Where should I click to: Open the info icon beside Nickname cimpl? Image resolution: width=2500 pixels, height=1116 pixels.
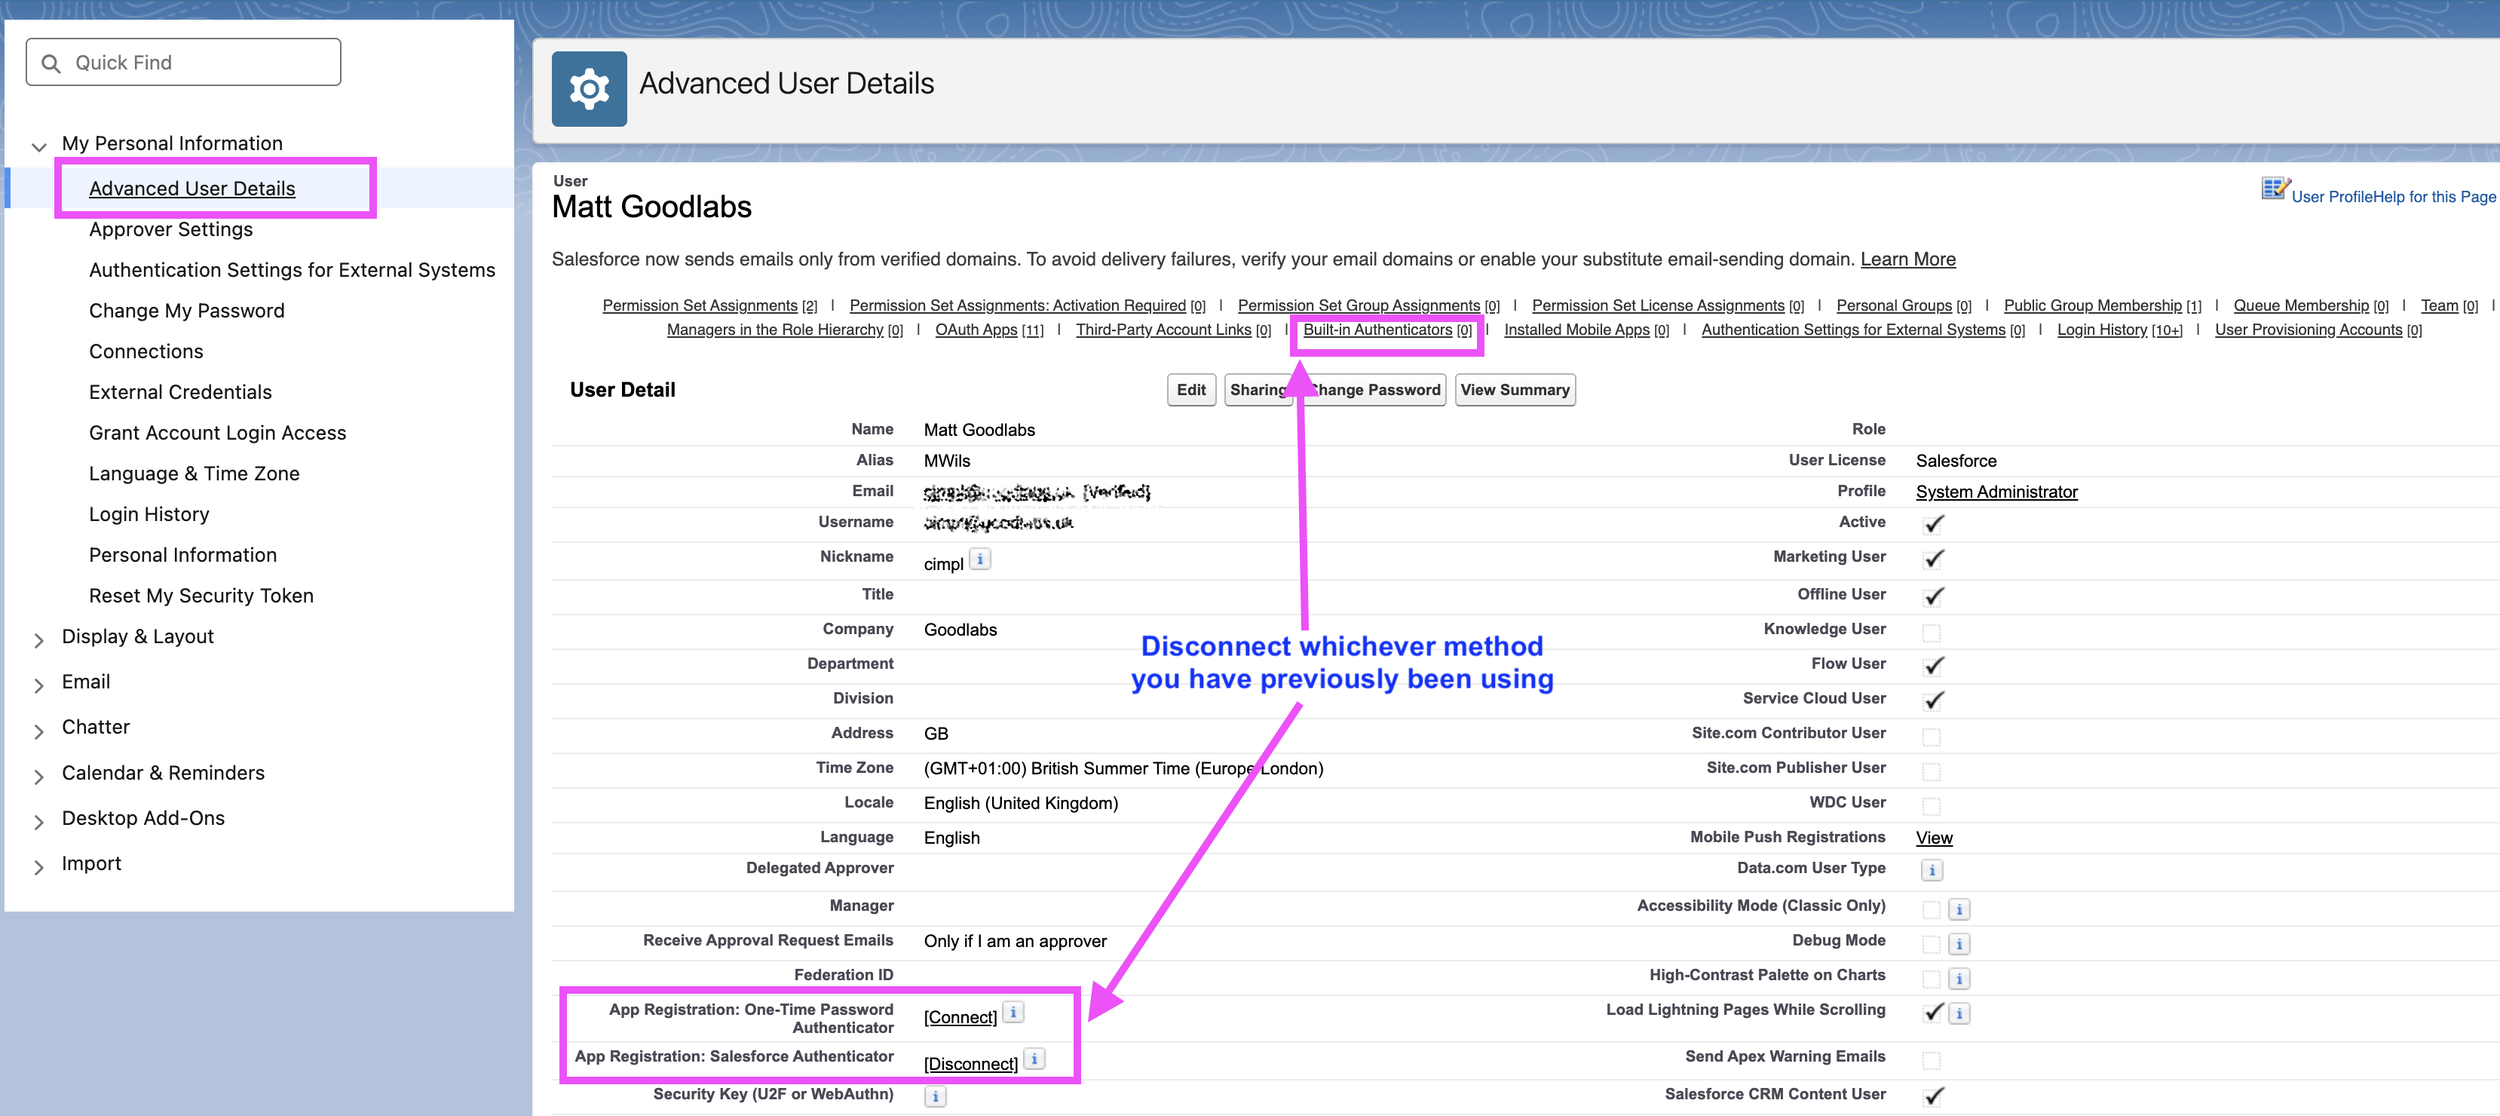[x=981, y=559]
